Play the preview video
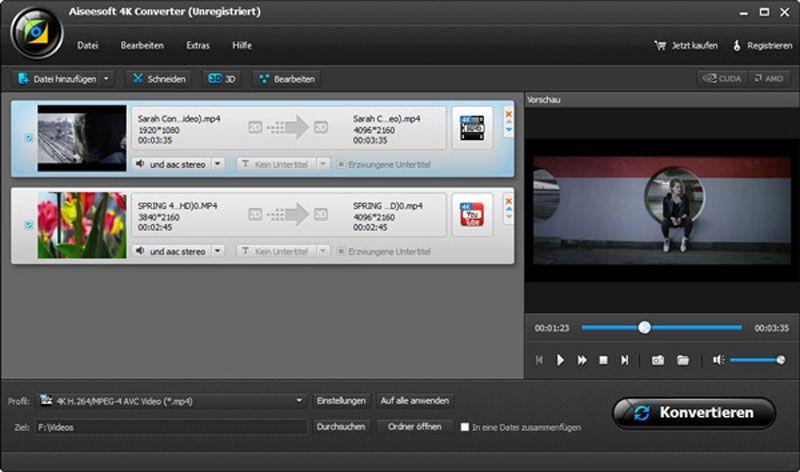The height and width of the screenshot is (472, 800). point(560,360)
